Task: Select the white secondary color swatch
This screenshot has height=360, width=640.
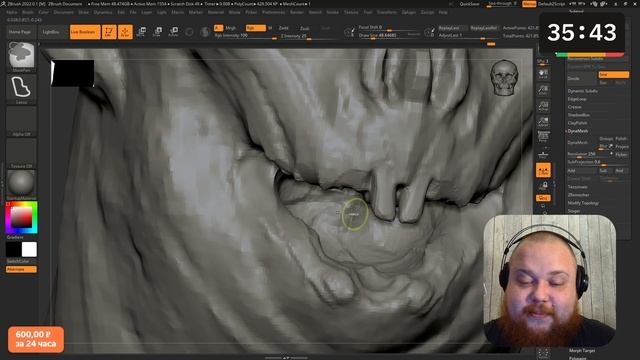Action: tap(29, 249)
